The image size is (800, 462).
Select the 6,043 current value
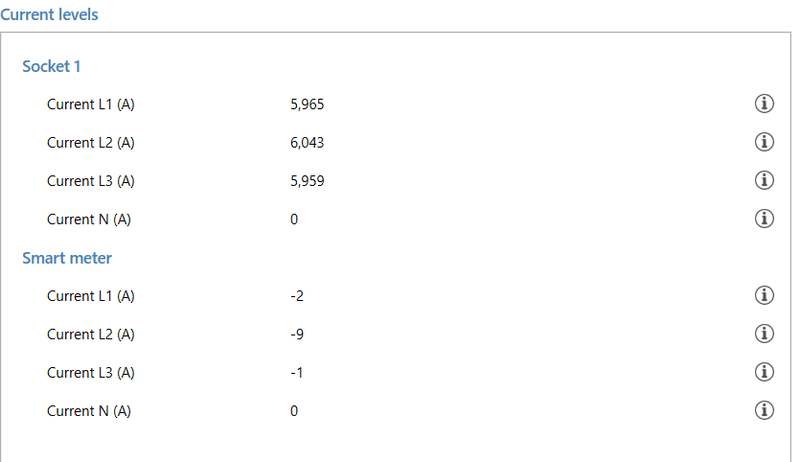pos(307,142)
